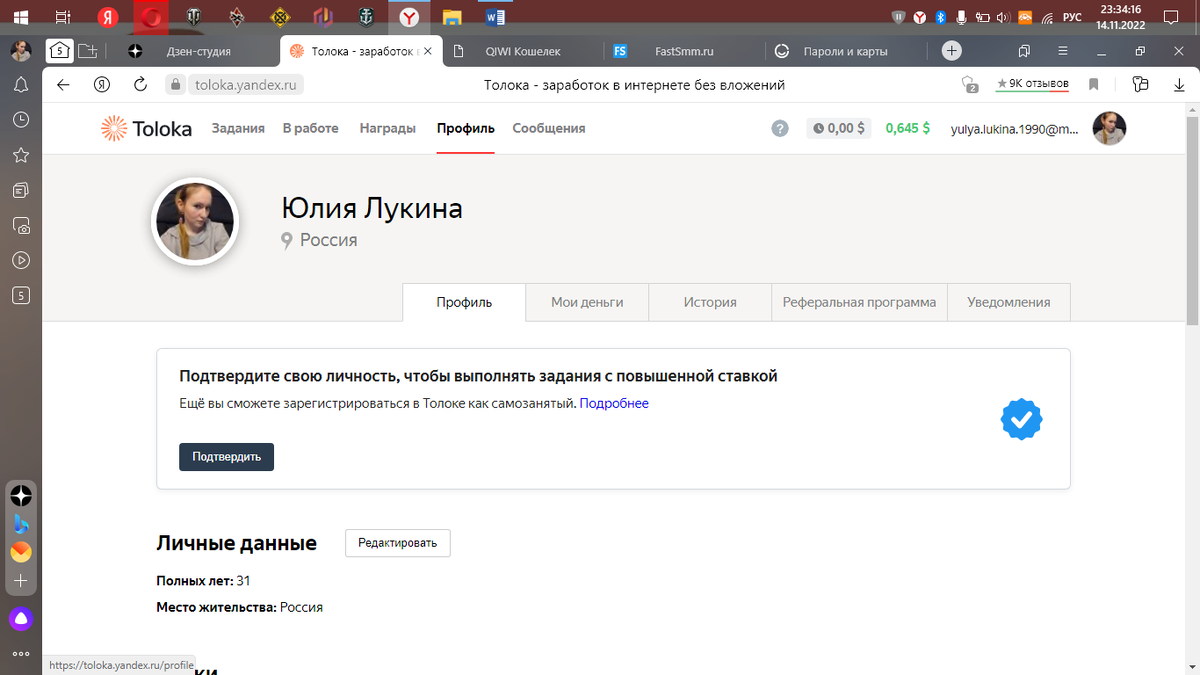The image size is (1200, 675).
Task: Open the media player icon in sidebar
Action: point(21,260)
